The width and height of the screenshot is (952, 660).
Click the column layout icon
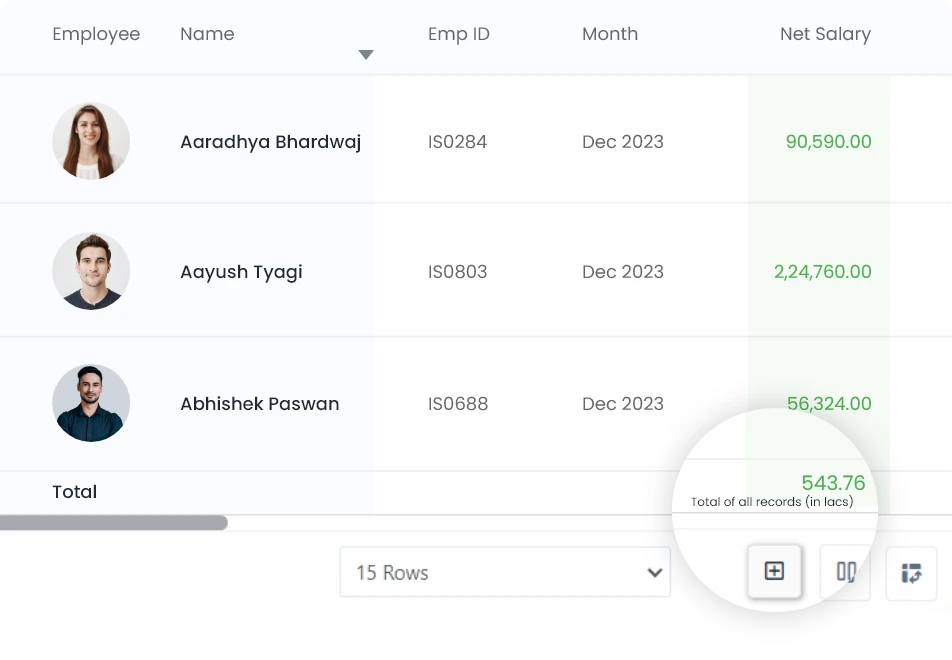(x=845, y=573)
